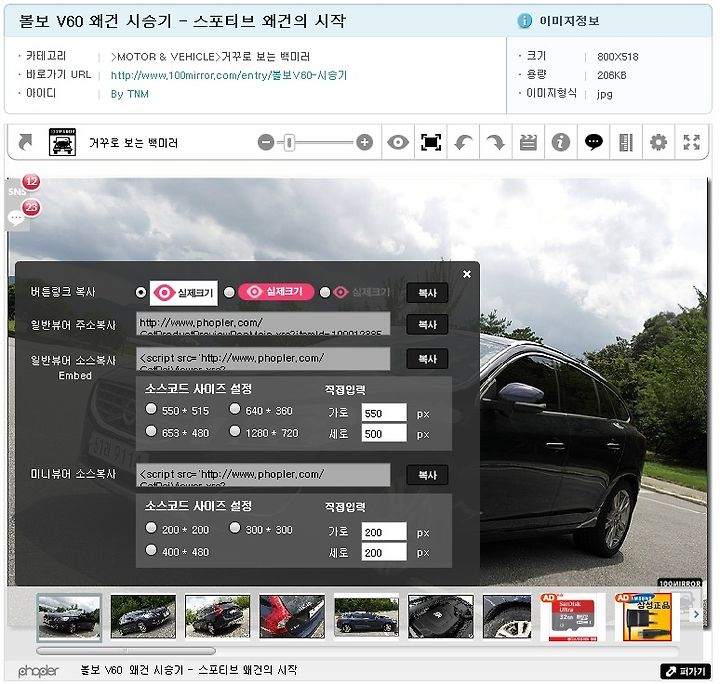This screenshot has width=720, height=684.
Task: Click the zoom slider handle
Action: click(289, 142)
